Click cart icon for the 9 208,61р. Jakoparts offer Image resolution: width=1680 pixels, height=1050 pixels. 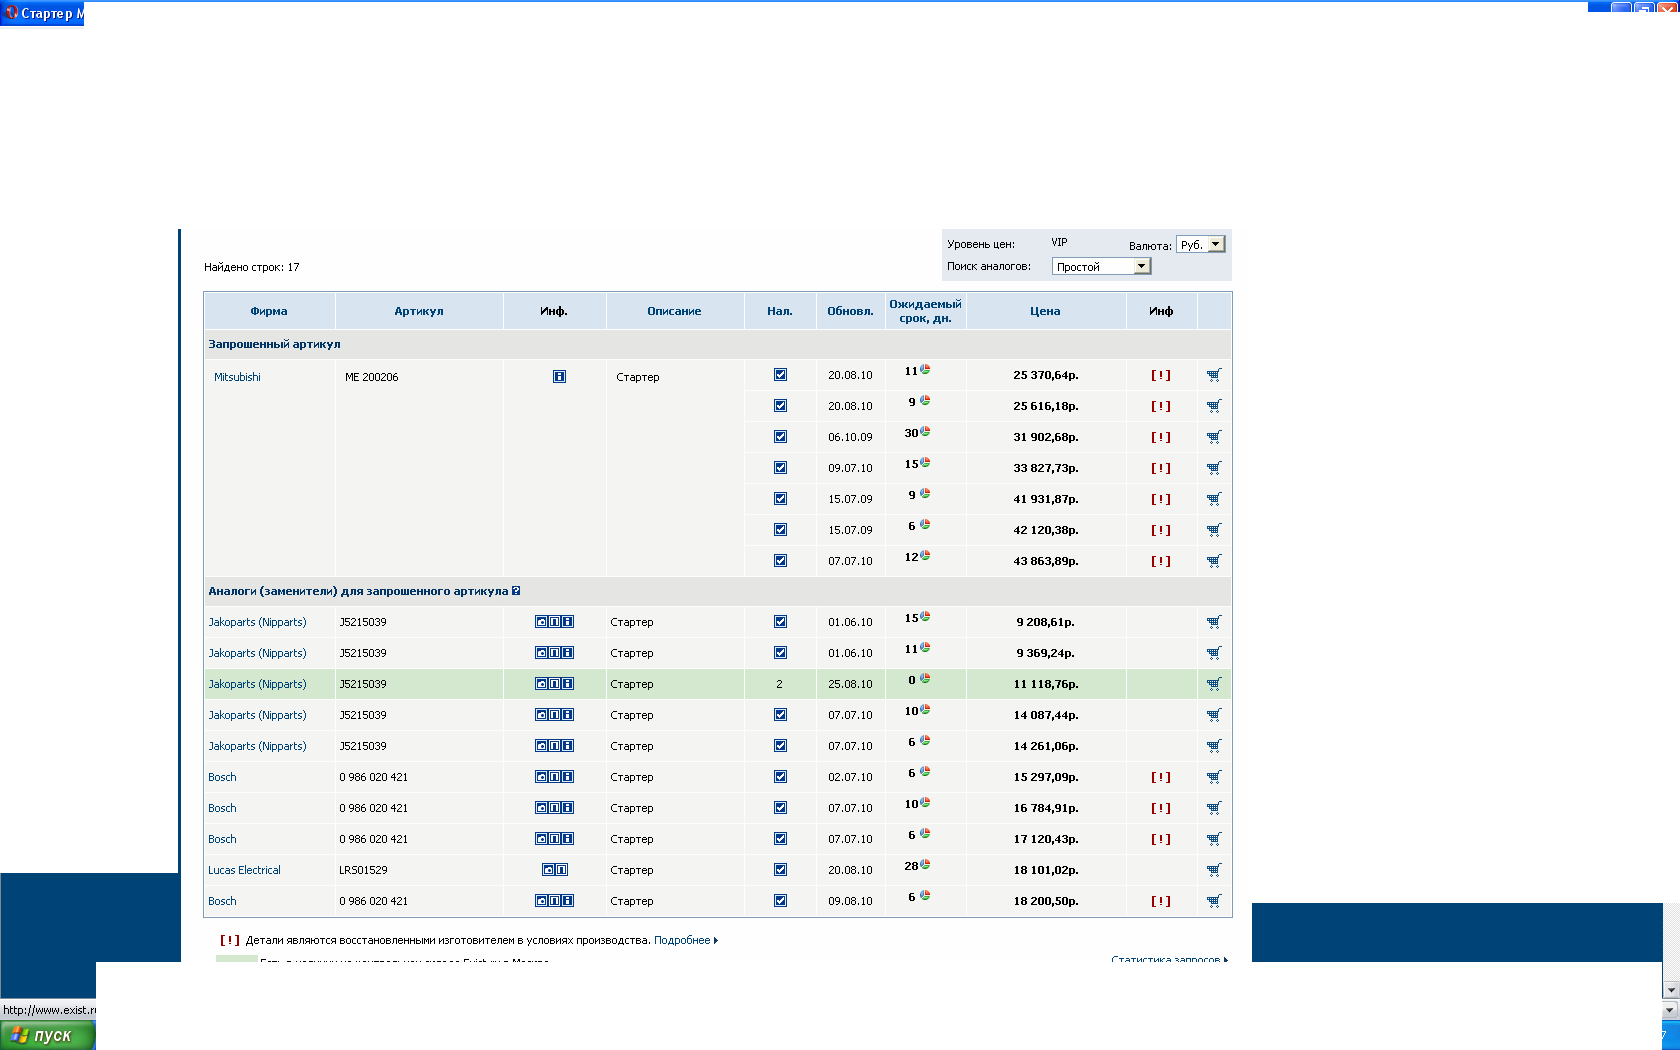pyautogui.click(x=1213, y=622)
